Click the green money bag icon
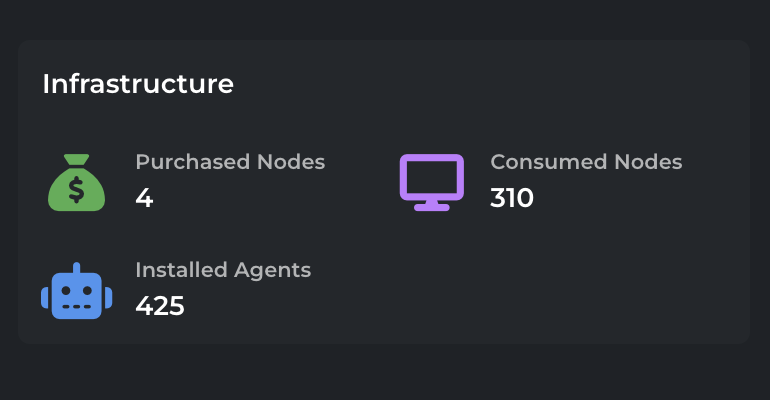 (76, 183)
